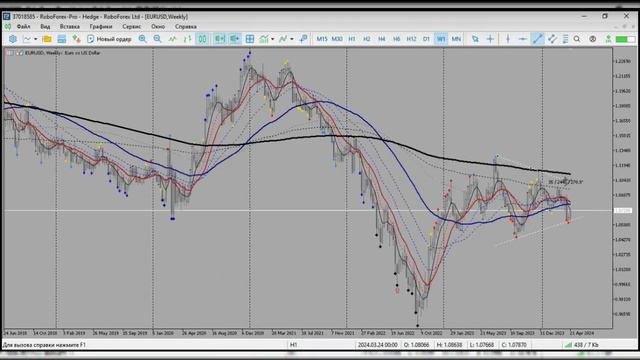Image resolution: width=640 pixels, height=360 pixels.
Task: Click the Новый ордер button
Action: [109, 39]
